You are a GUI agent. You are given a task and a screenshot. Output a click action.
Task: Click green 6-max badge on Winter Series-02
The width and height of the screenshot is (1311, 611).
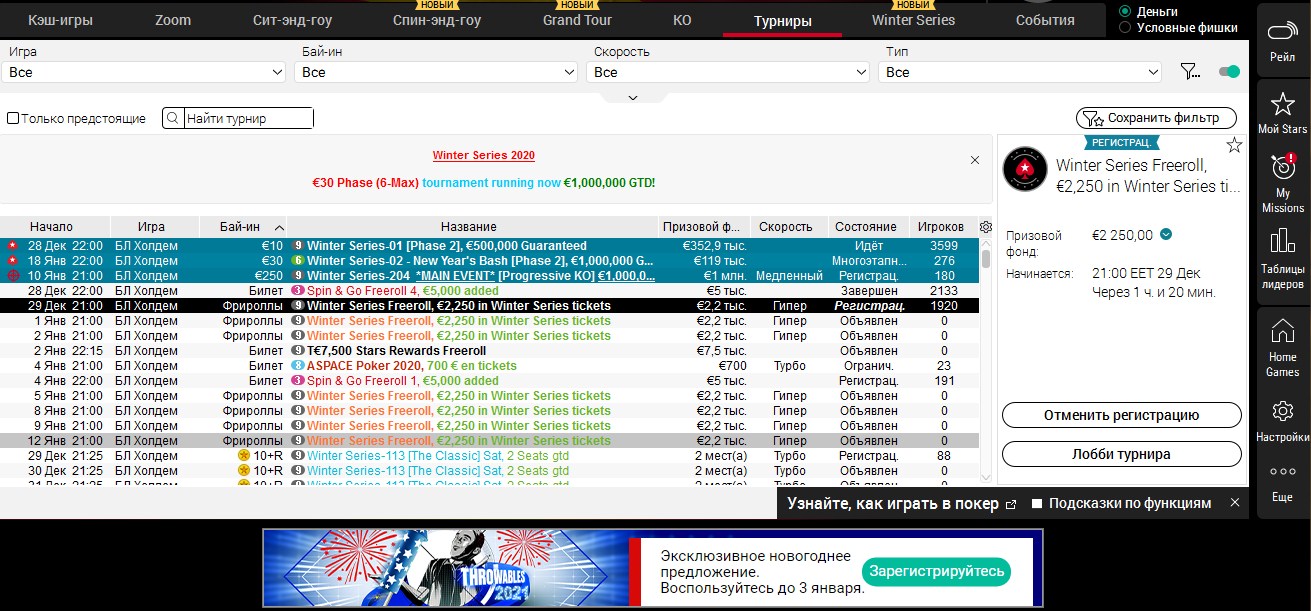point(298,261)
